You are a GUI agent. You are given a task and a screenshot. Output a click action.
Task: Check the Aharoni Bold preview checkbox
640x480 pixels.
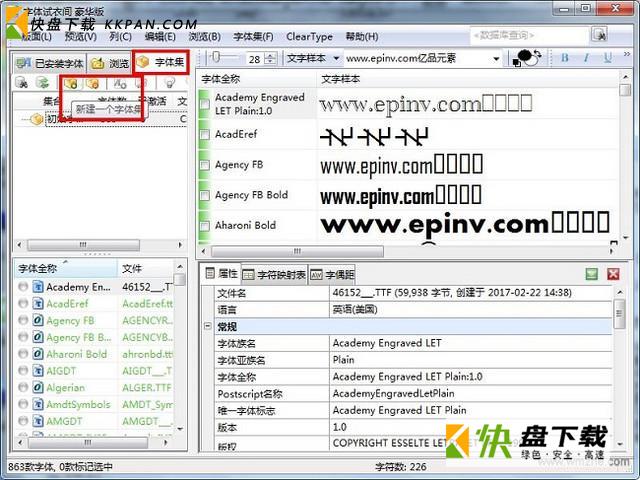[205, 225]
